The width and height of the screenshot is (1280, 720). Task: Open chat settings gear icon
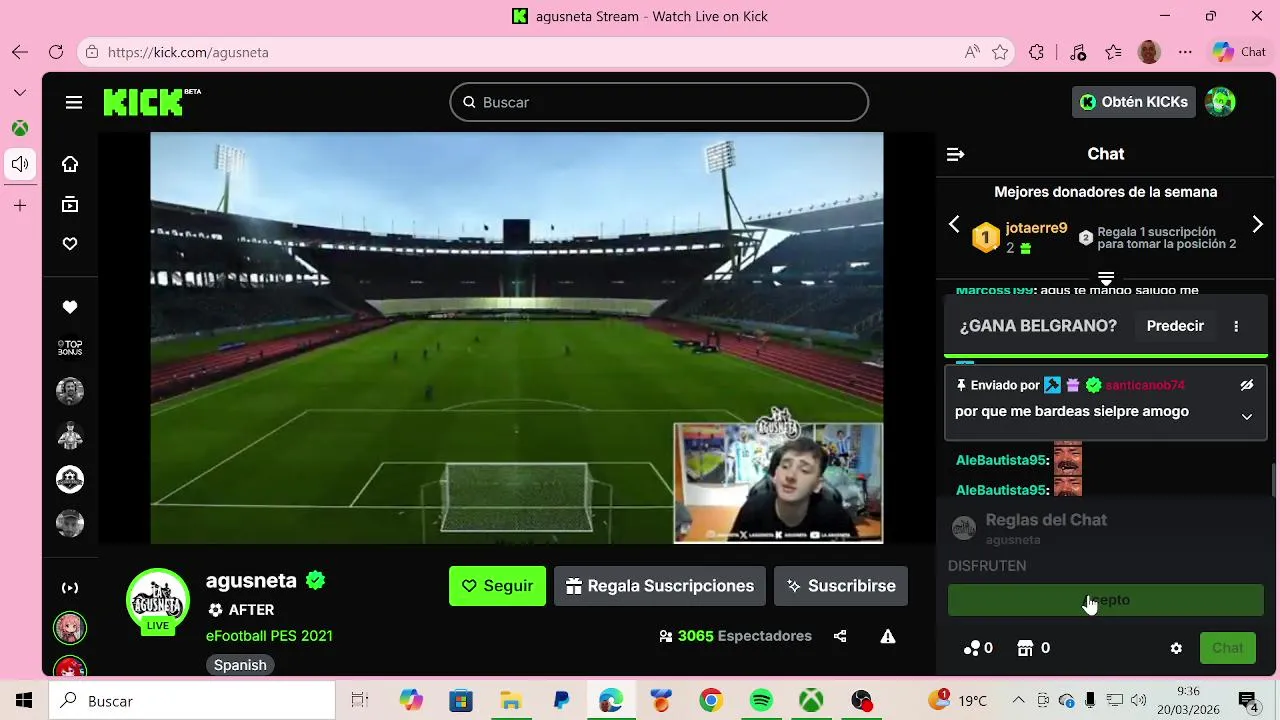(x=1176, y=648)
